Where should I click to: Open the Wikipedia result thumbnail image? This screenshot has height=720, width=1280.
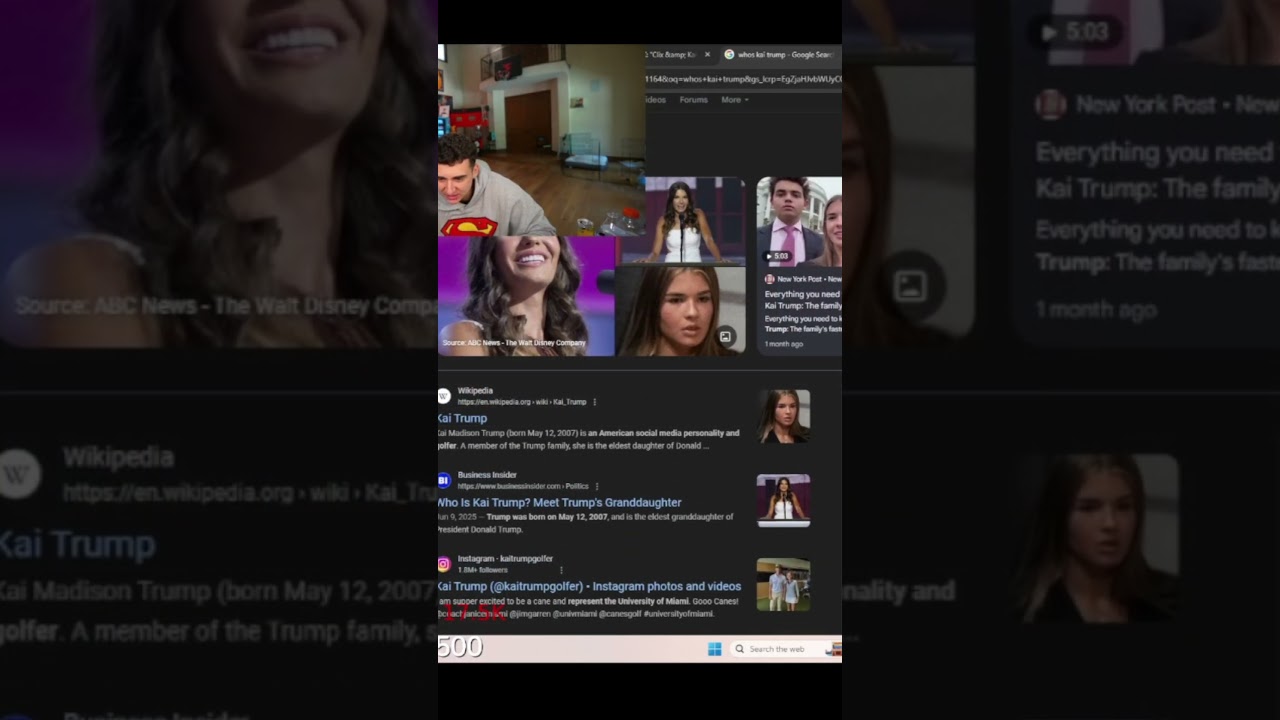783,416
